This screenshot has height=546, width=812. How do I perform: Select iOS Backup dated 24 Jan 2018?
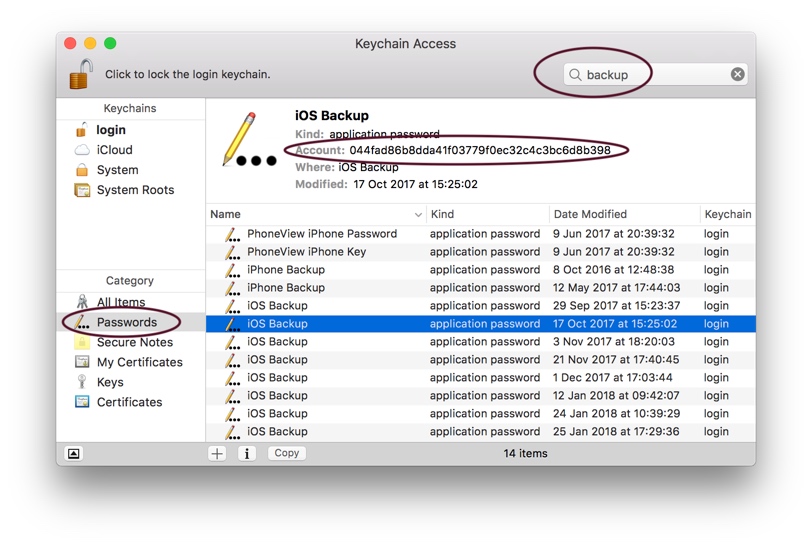pyautogui.click(x=481, y=413)
